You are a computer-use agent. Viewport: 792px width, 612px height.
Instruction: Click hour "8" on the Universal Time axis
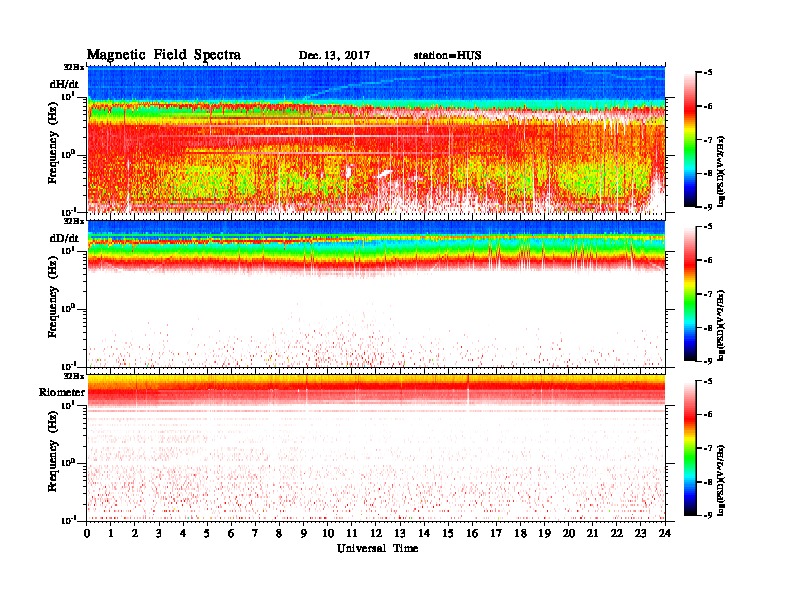(279, 533)
